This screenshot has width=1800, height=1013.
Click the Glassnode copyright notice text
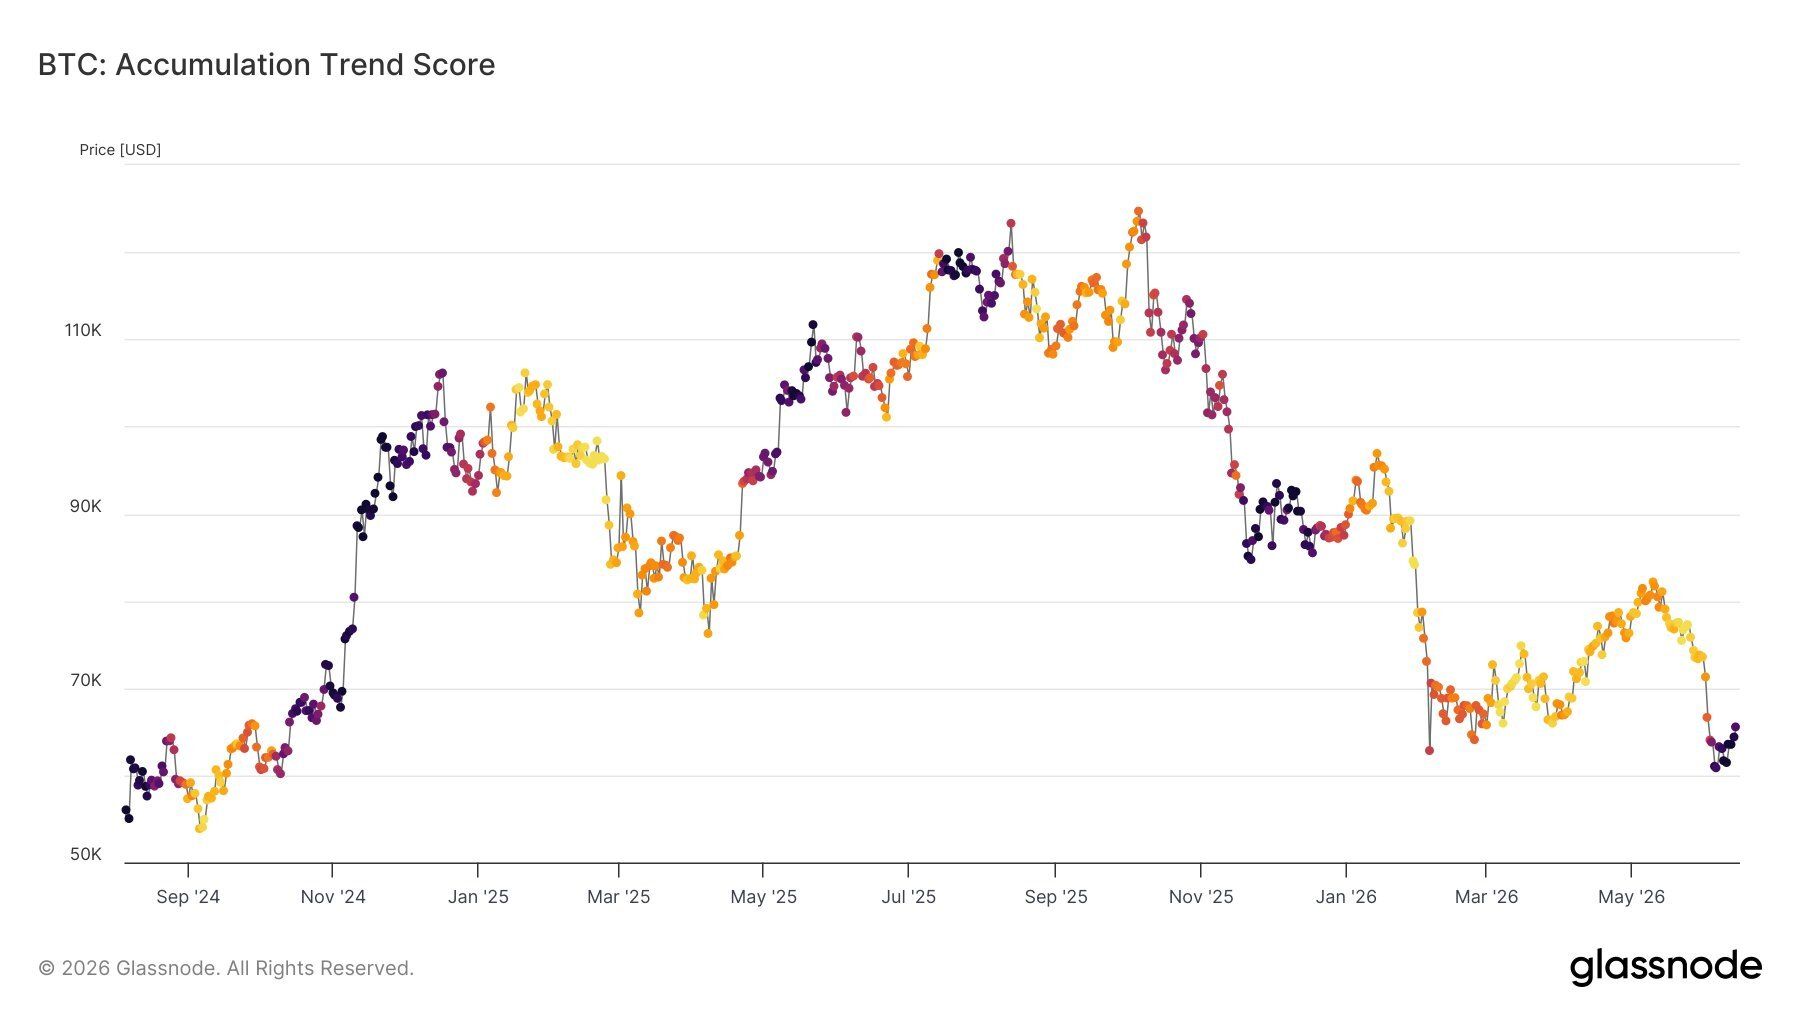click(226, 968)
